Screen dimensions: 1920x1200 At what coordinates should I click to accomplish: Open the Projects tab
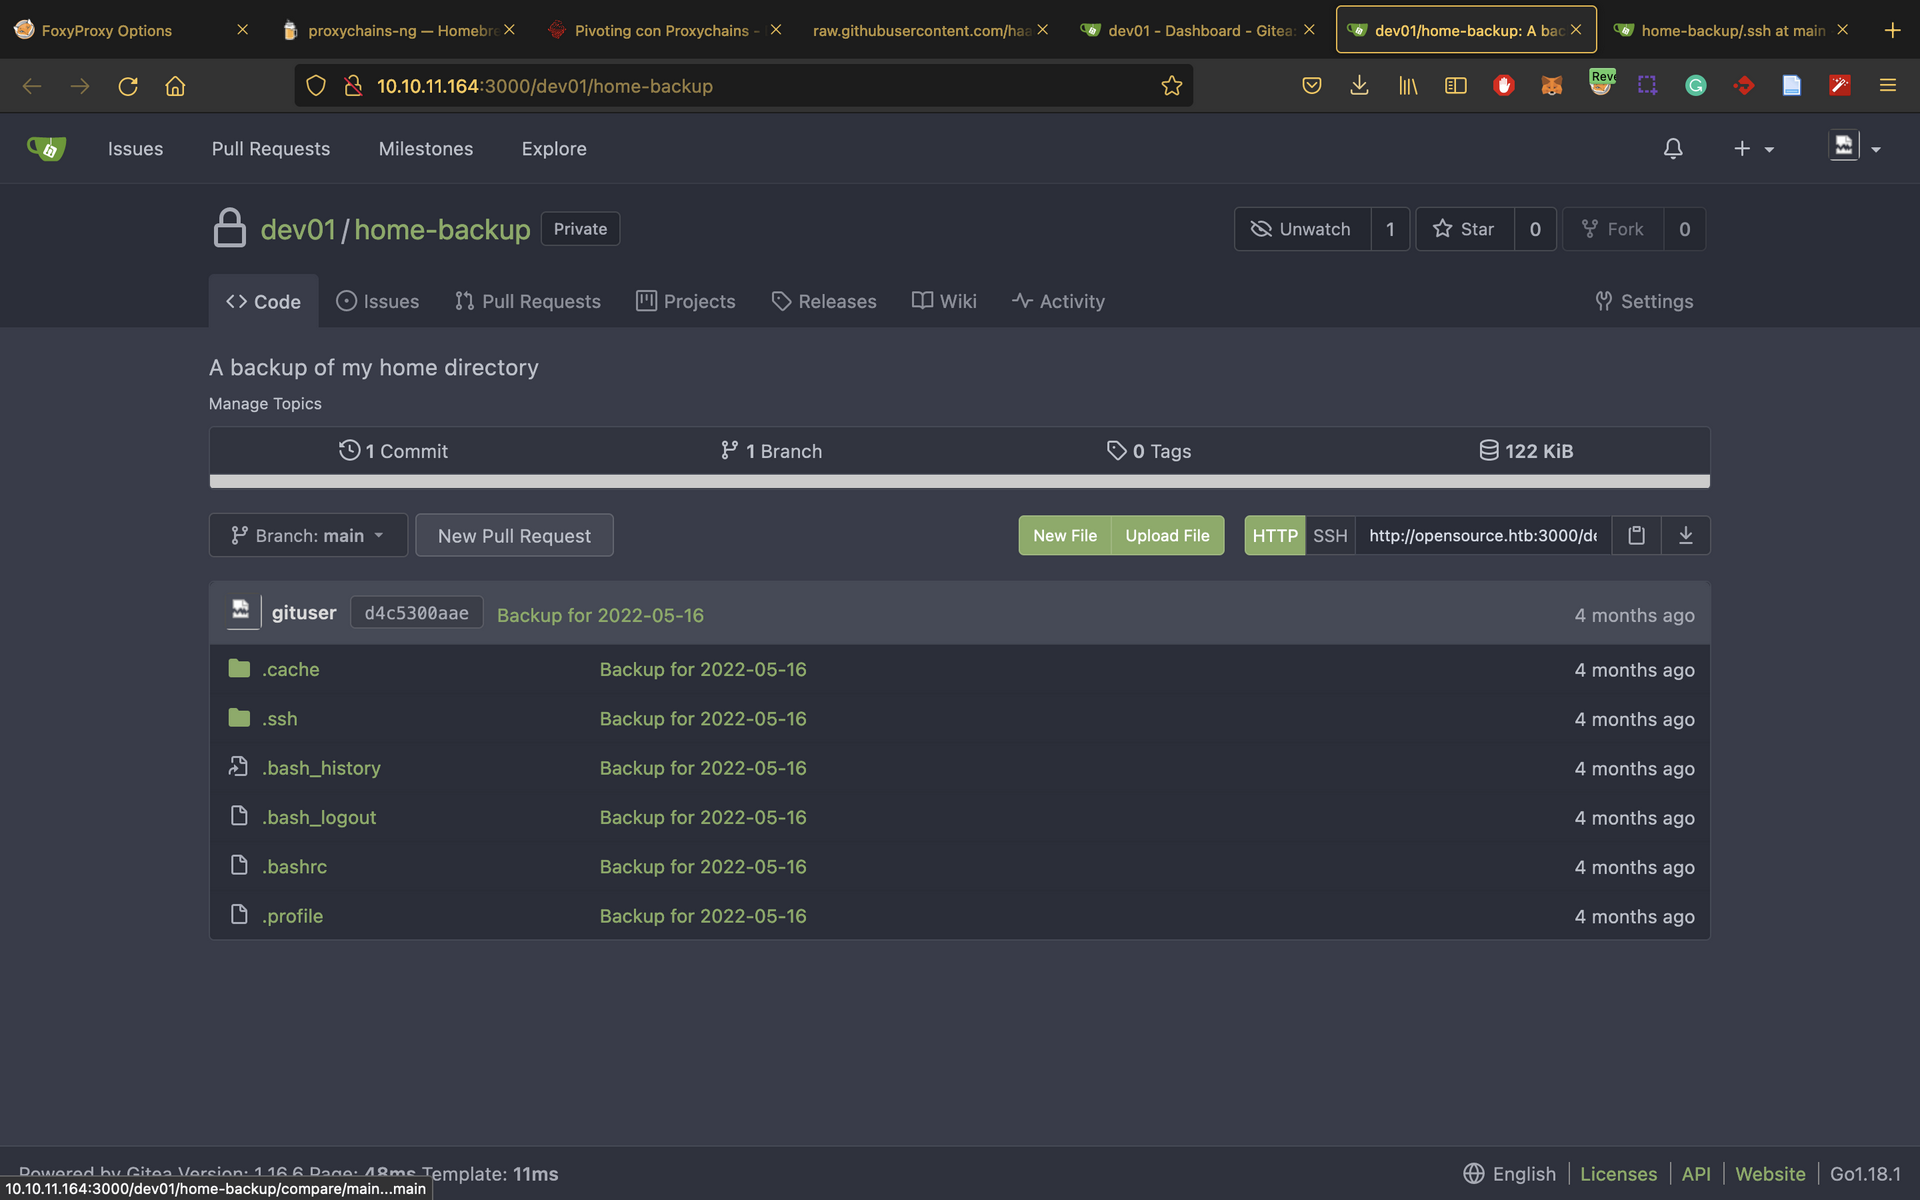[x=686, y=301]
